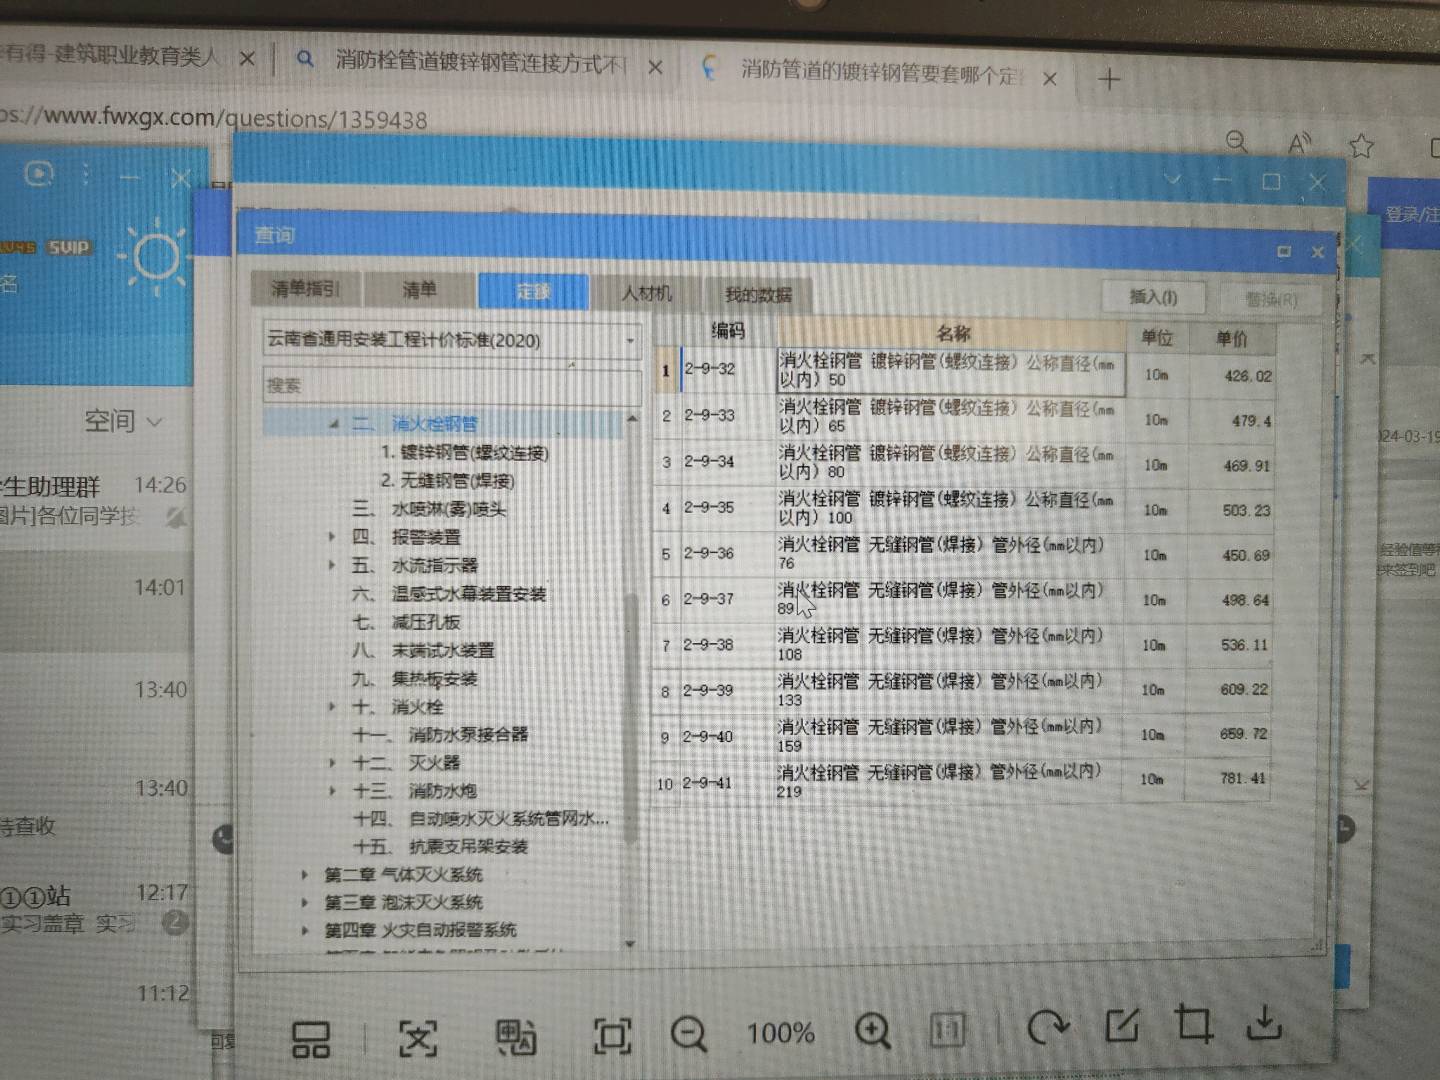Click the browser zoom magnifier icon in address bar

coord(1237,142)
